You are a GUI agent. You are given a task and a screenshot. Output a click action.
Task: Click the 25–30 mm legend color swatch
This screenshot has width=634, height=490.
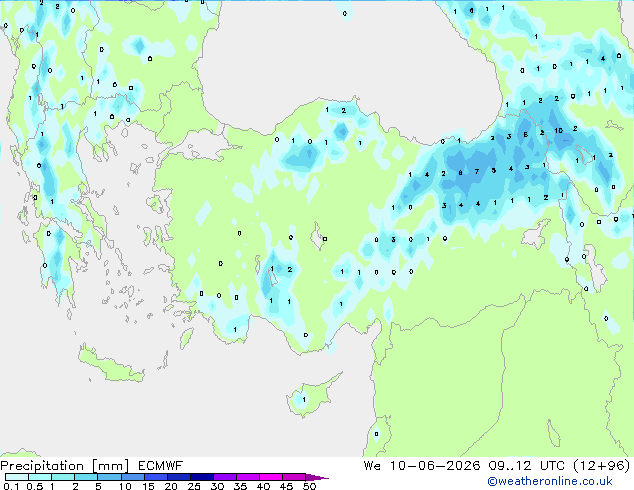202,477
